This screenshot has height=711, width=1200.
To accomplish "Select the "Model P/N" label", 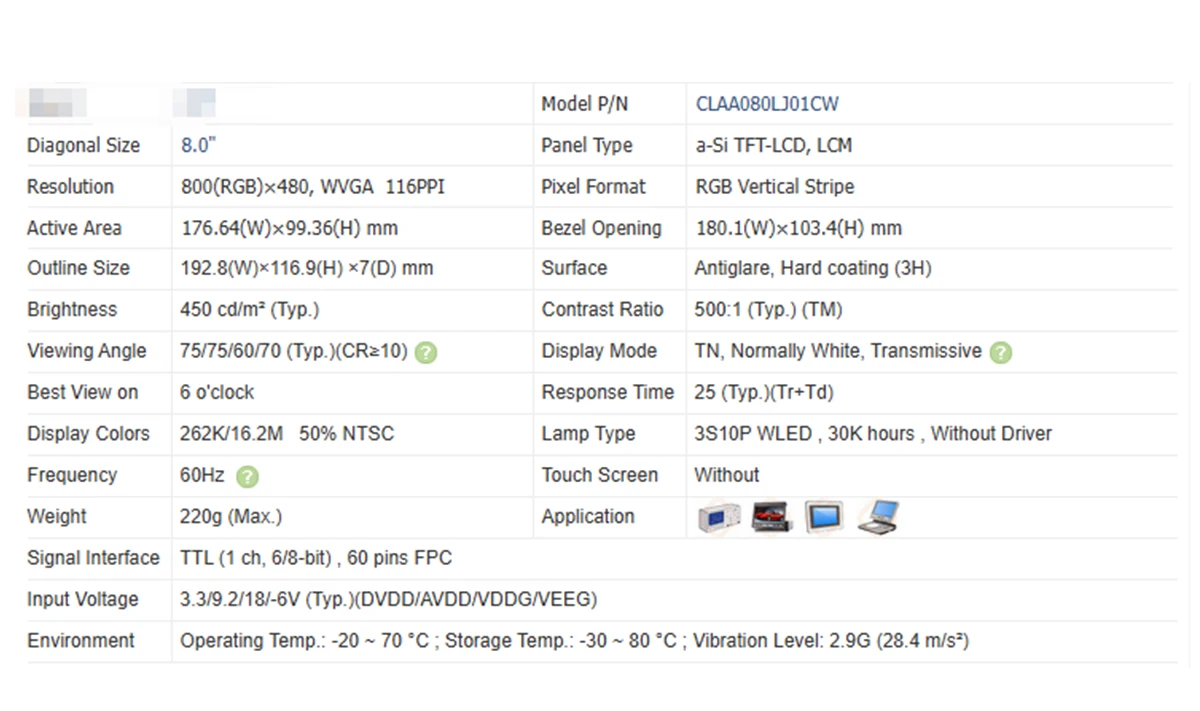I will (x=584, y=104).
